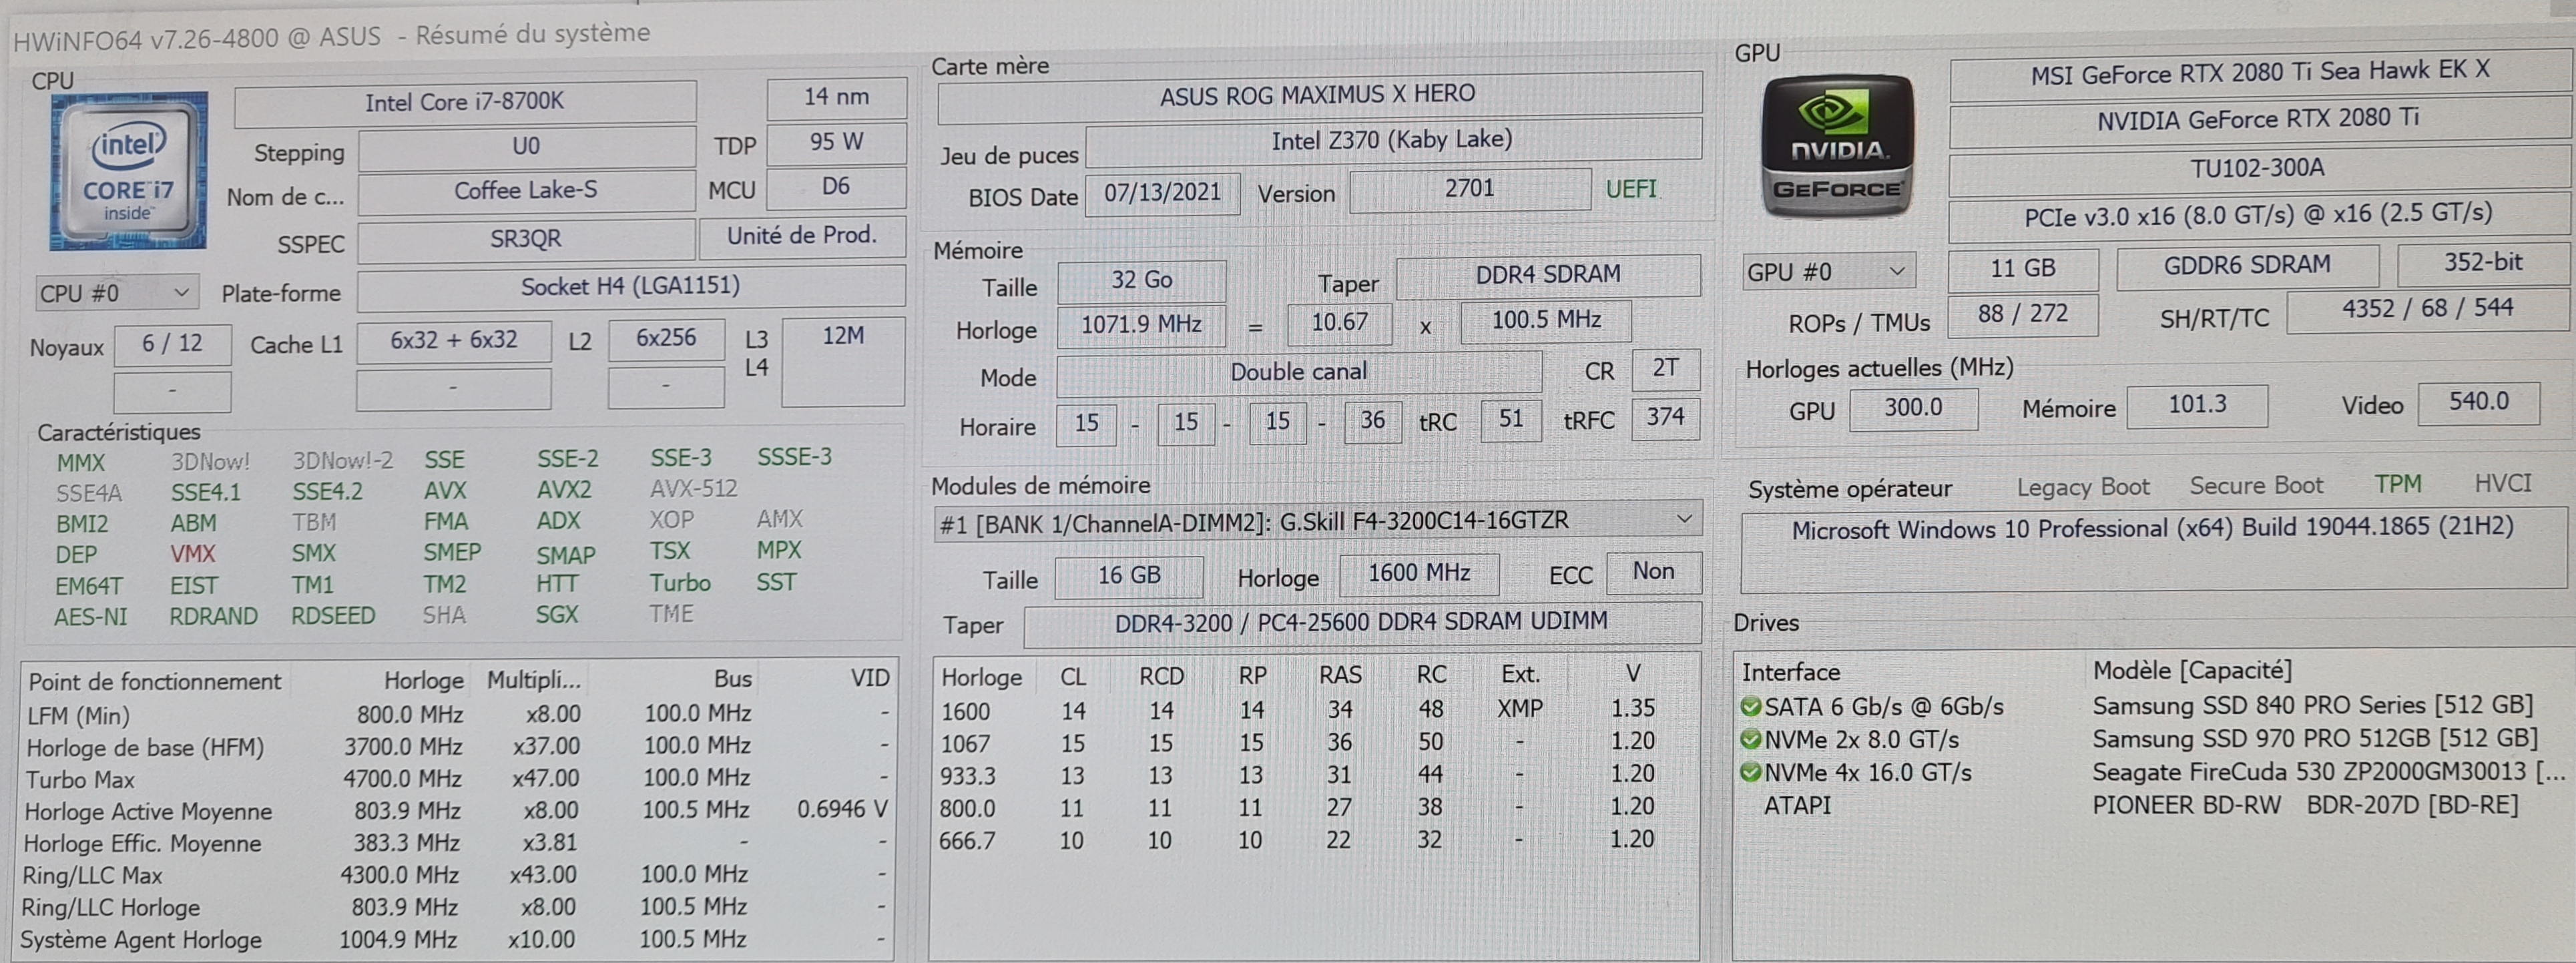Click the Intel Core i7 logo
2576x963 pixels.
point(128,171)
